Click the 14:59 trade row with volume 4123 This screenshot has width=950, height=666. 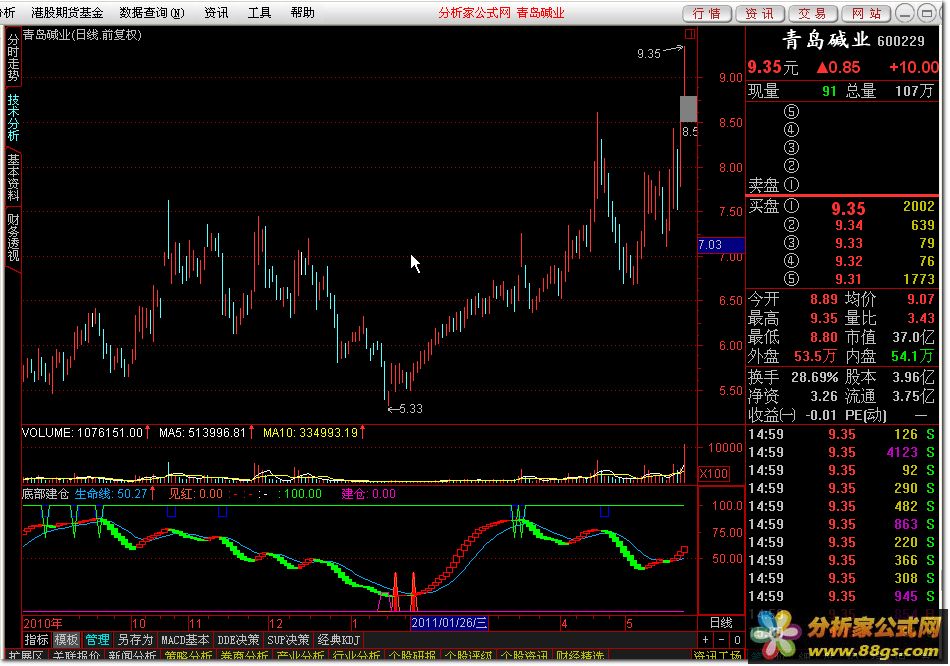pyautogui.click(x=842, y=452)
